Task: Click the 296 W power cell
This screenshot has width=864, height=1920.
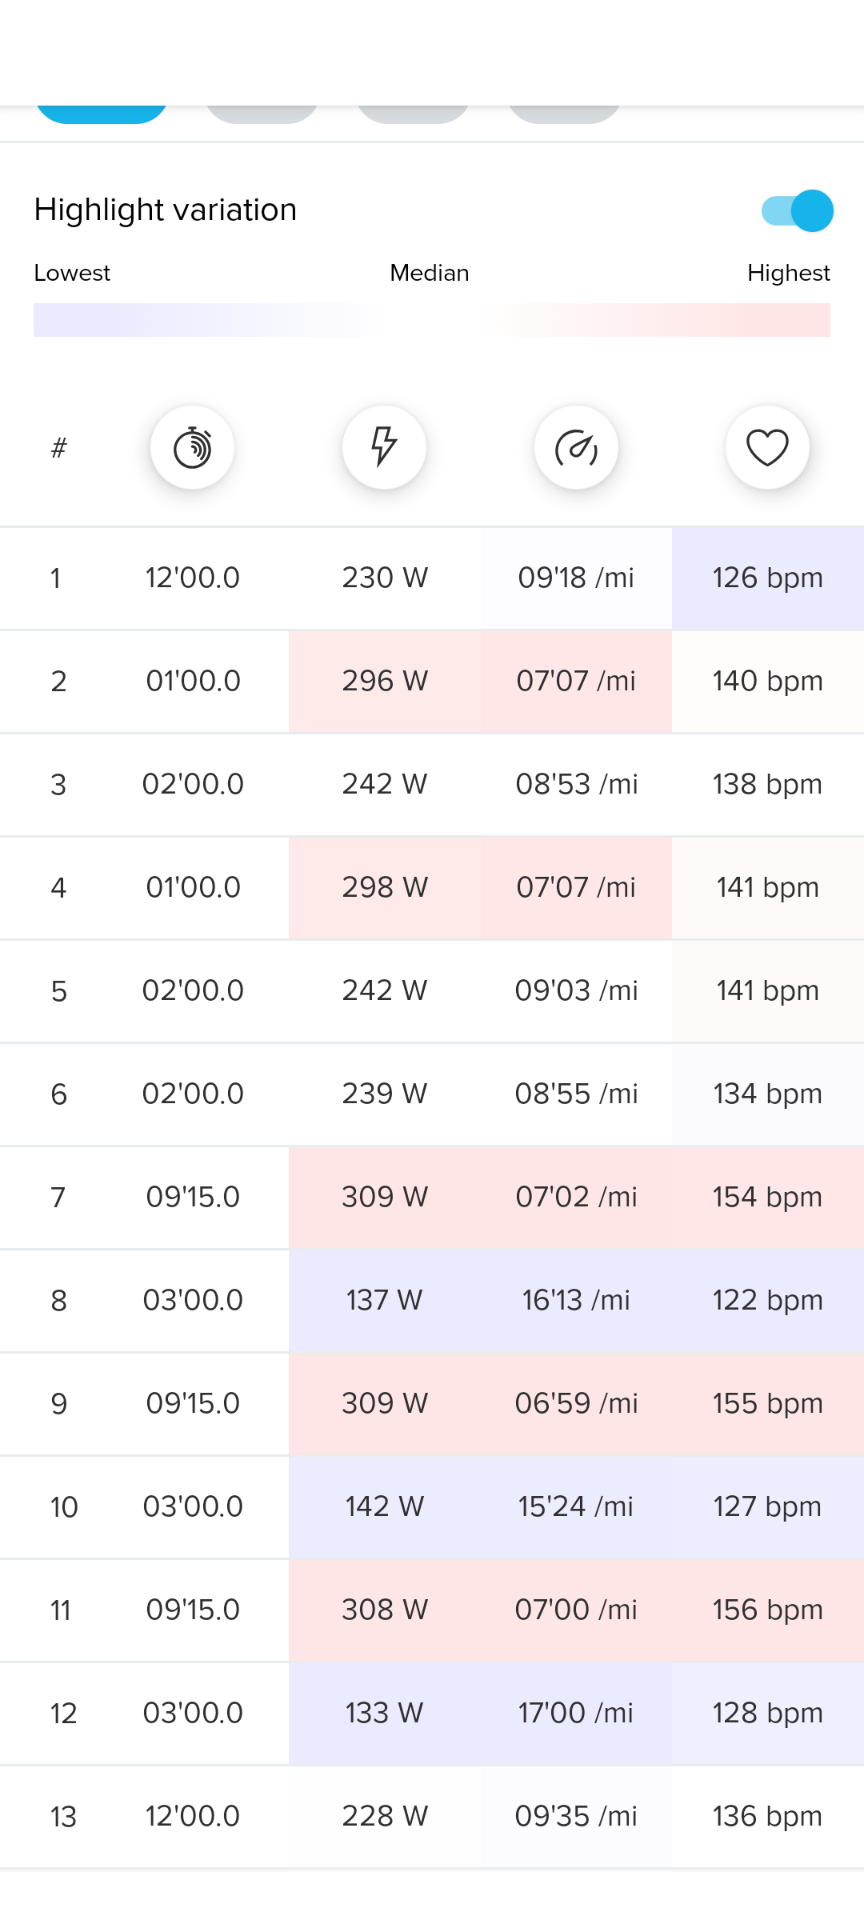Action: [385, 681]
